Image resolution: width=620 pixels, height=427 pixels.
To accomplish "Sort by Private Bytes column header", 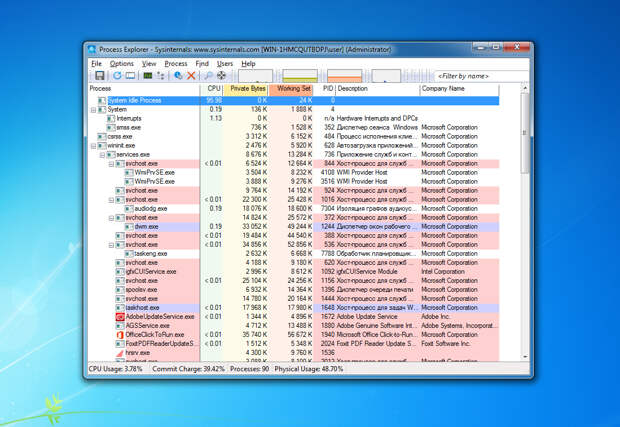I will point(246,89).
